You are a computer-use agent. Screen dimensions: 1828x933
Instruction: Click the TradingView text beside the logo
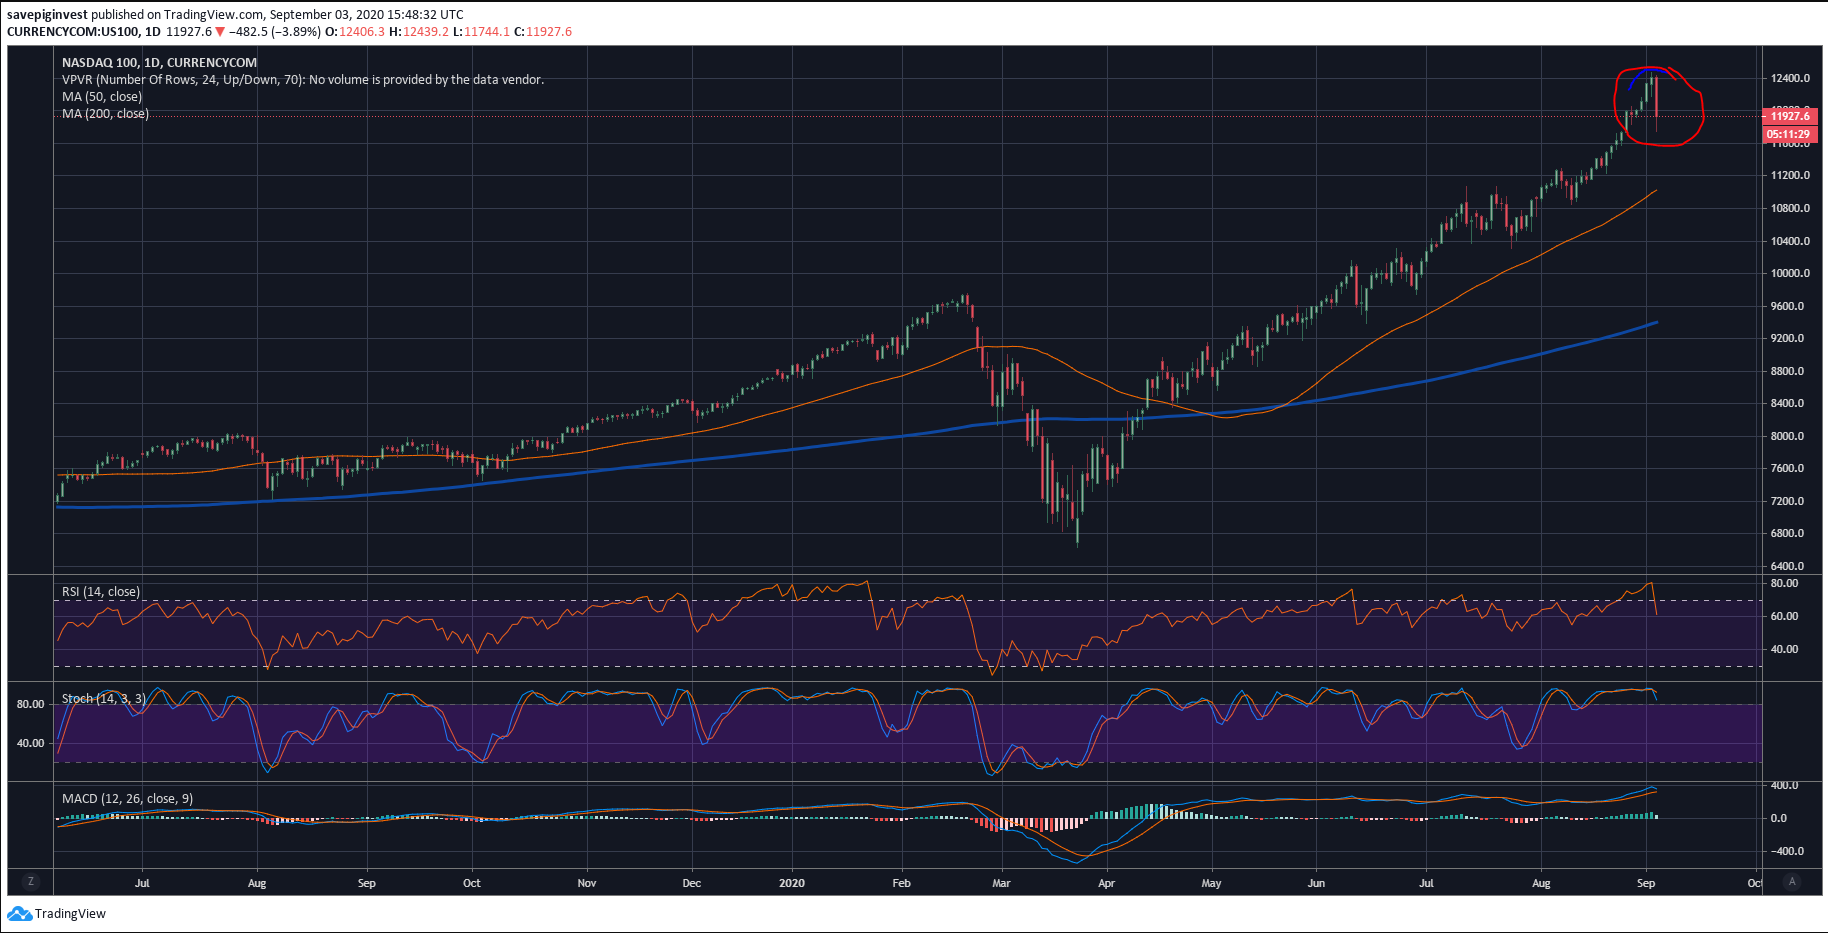click(70, 914)
